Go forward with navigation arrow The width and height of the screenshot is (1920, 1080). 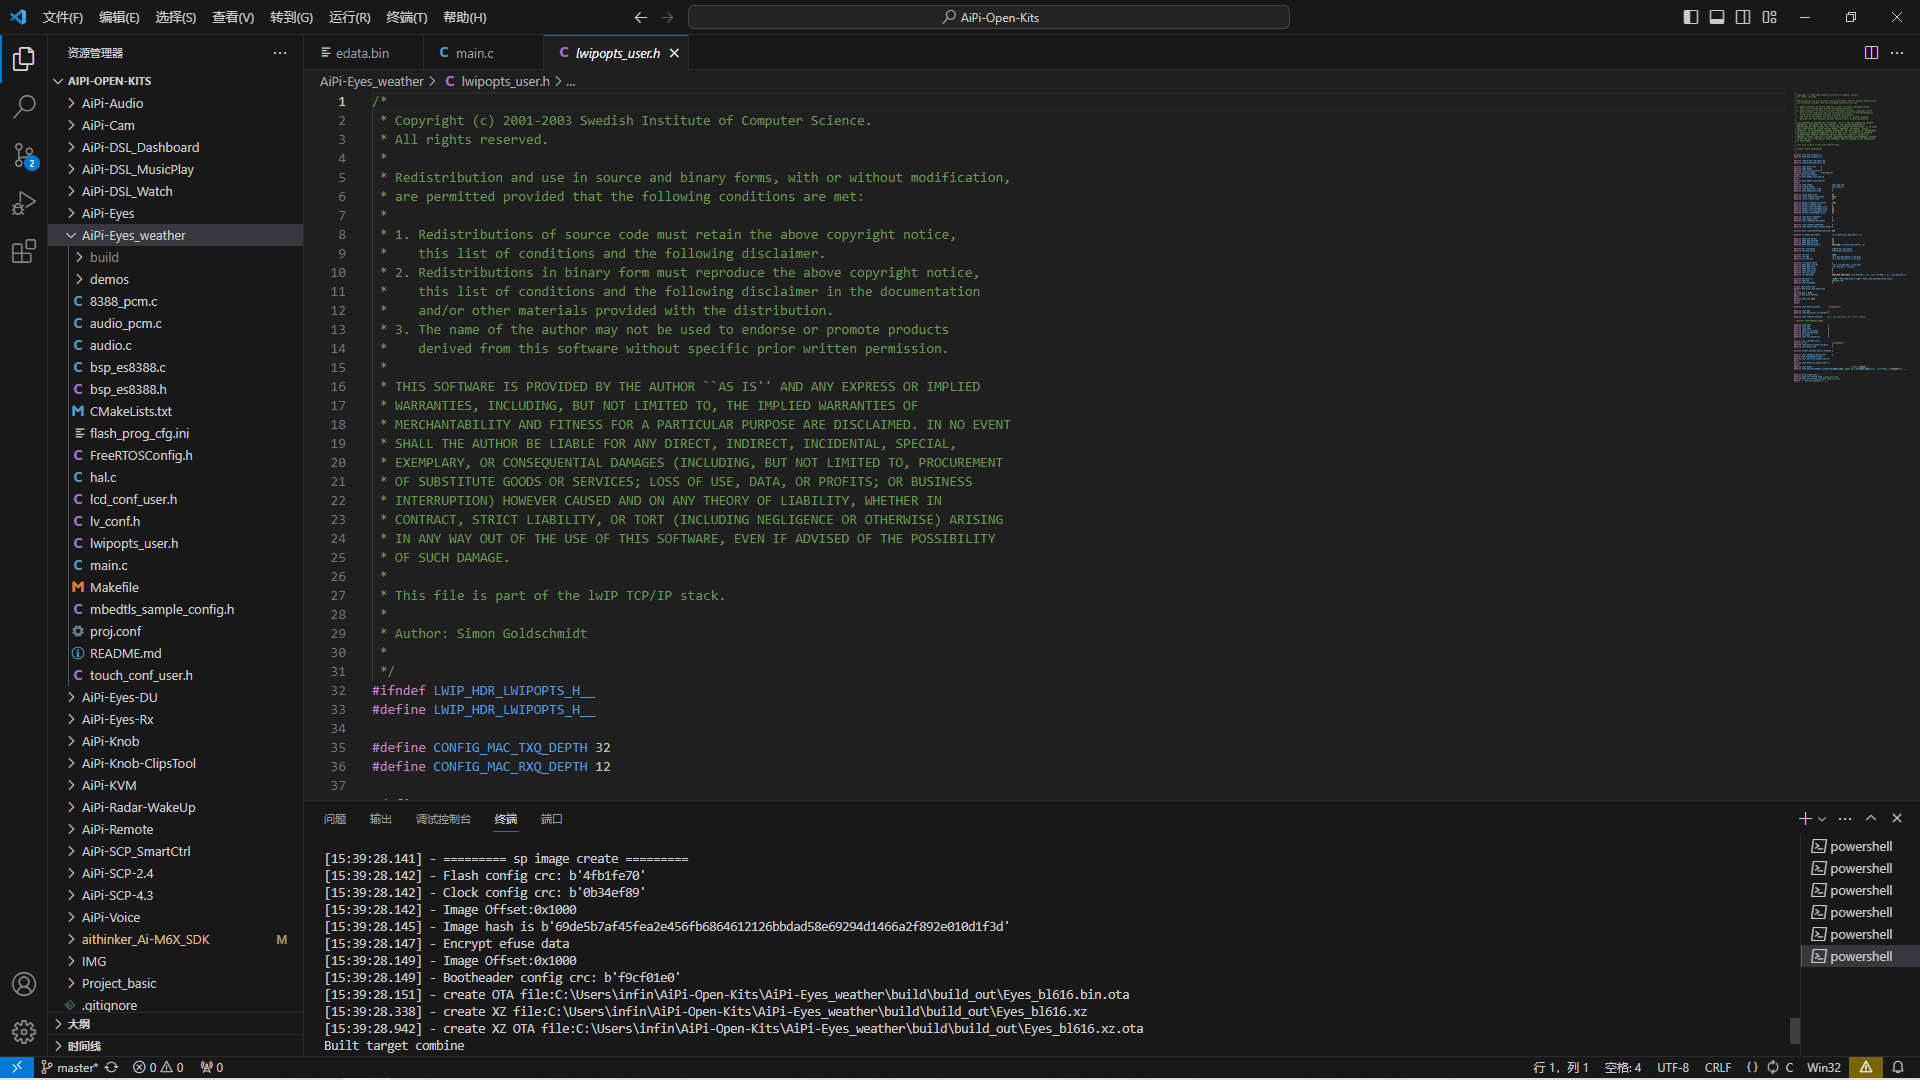coord(667,17)
